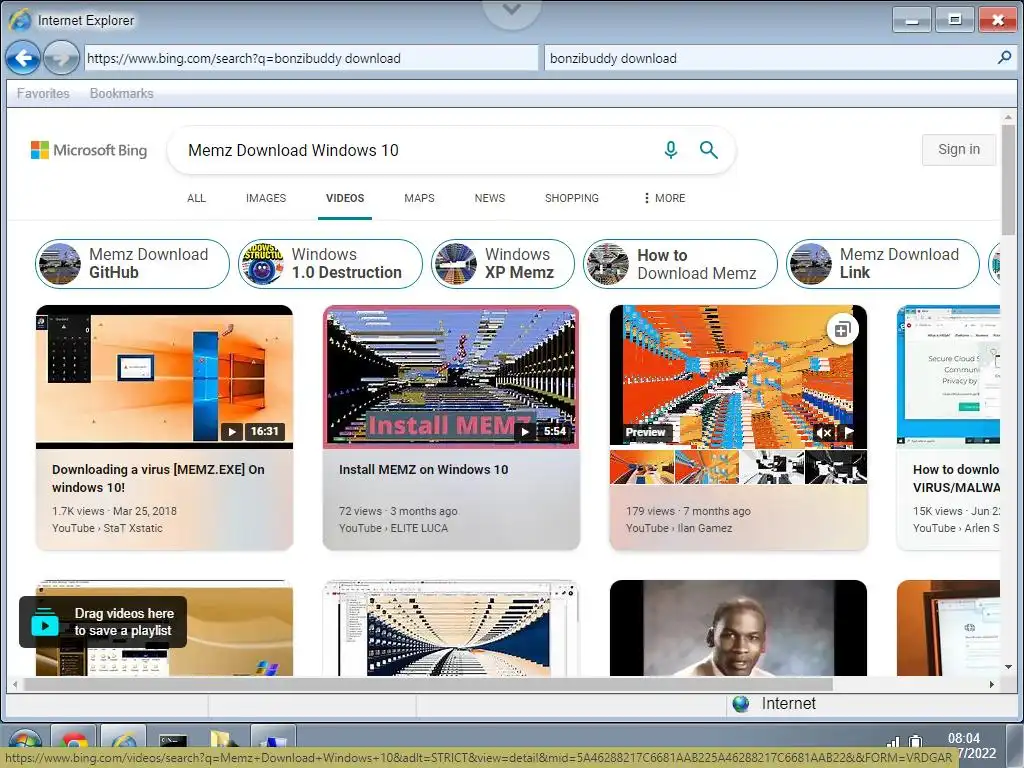
Task: Click the Internet Explorer taskbar icon
Action: (x=123, y=743)
